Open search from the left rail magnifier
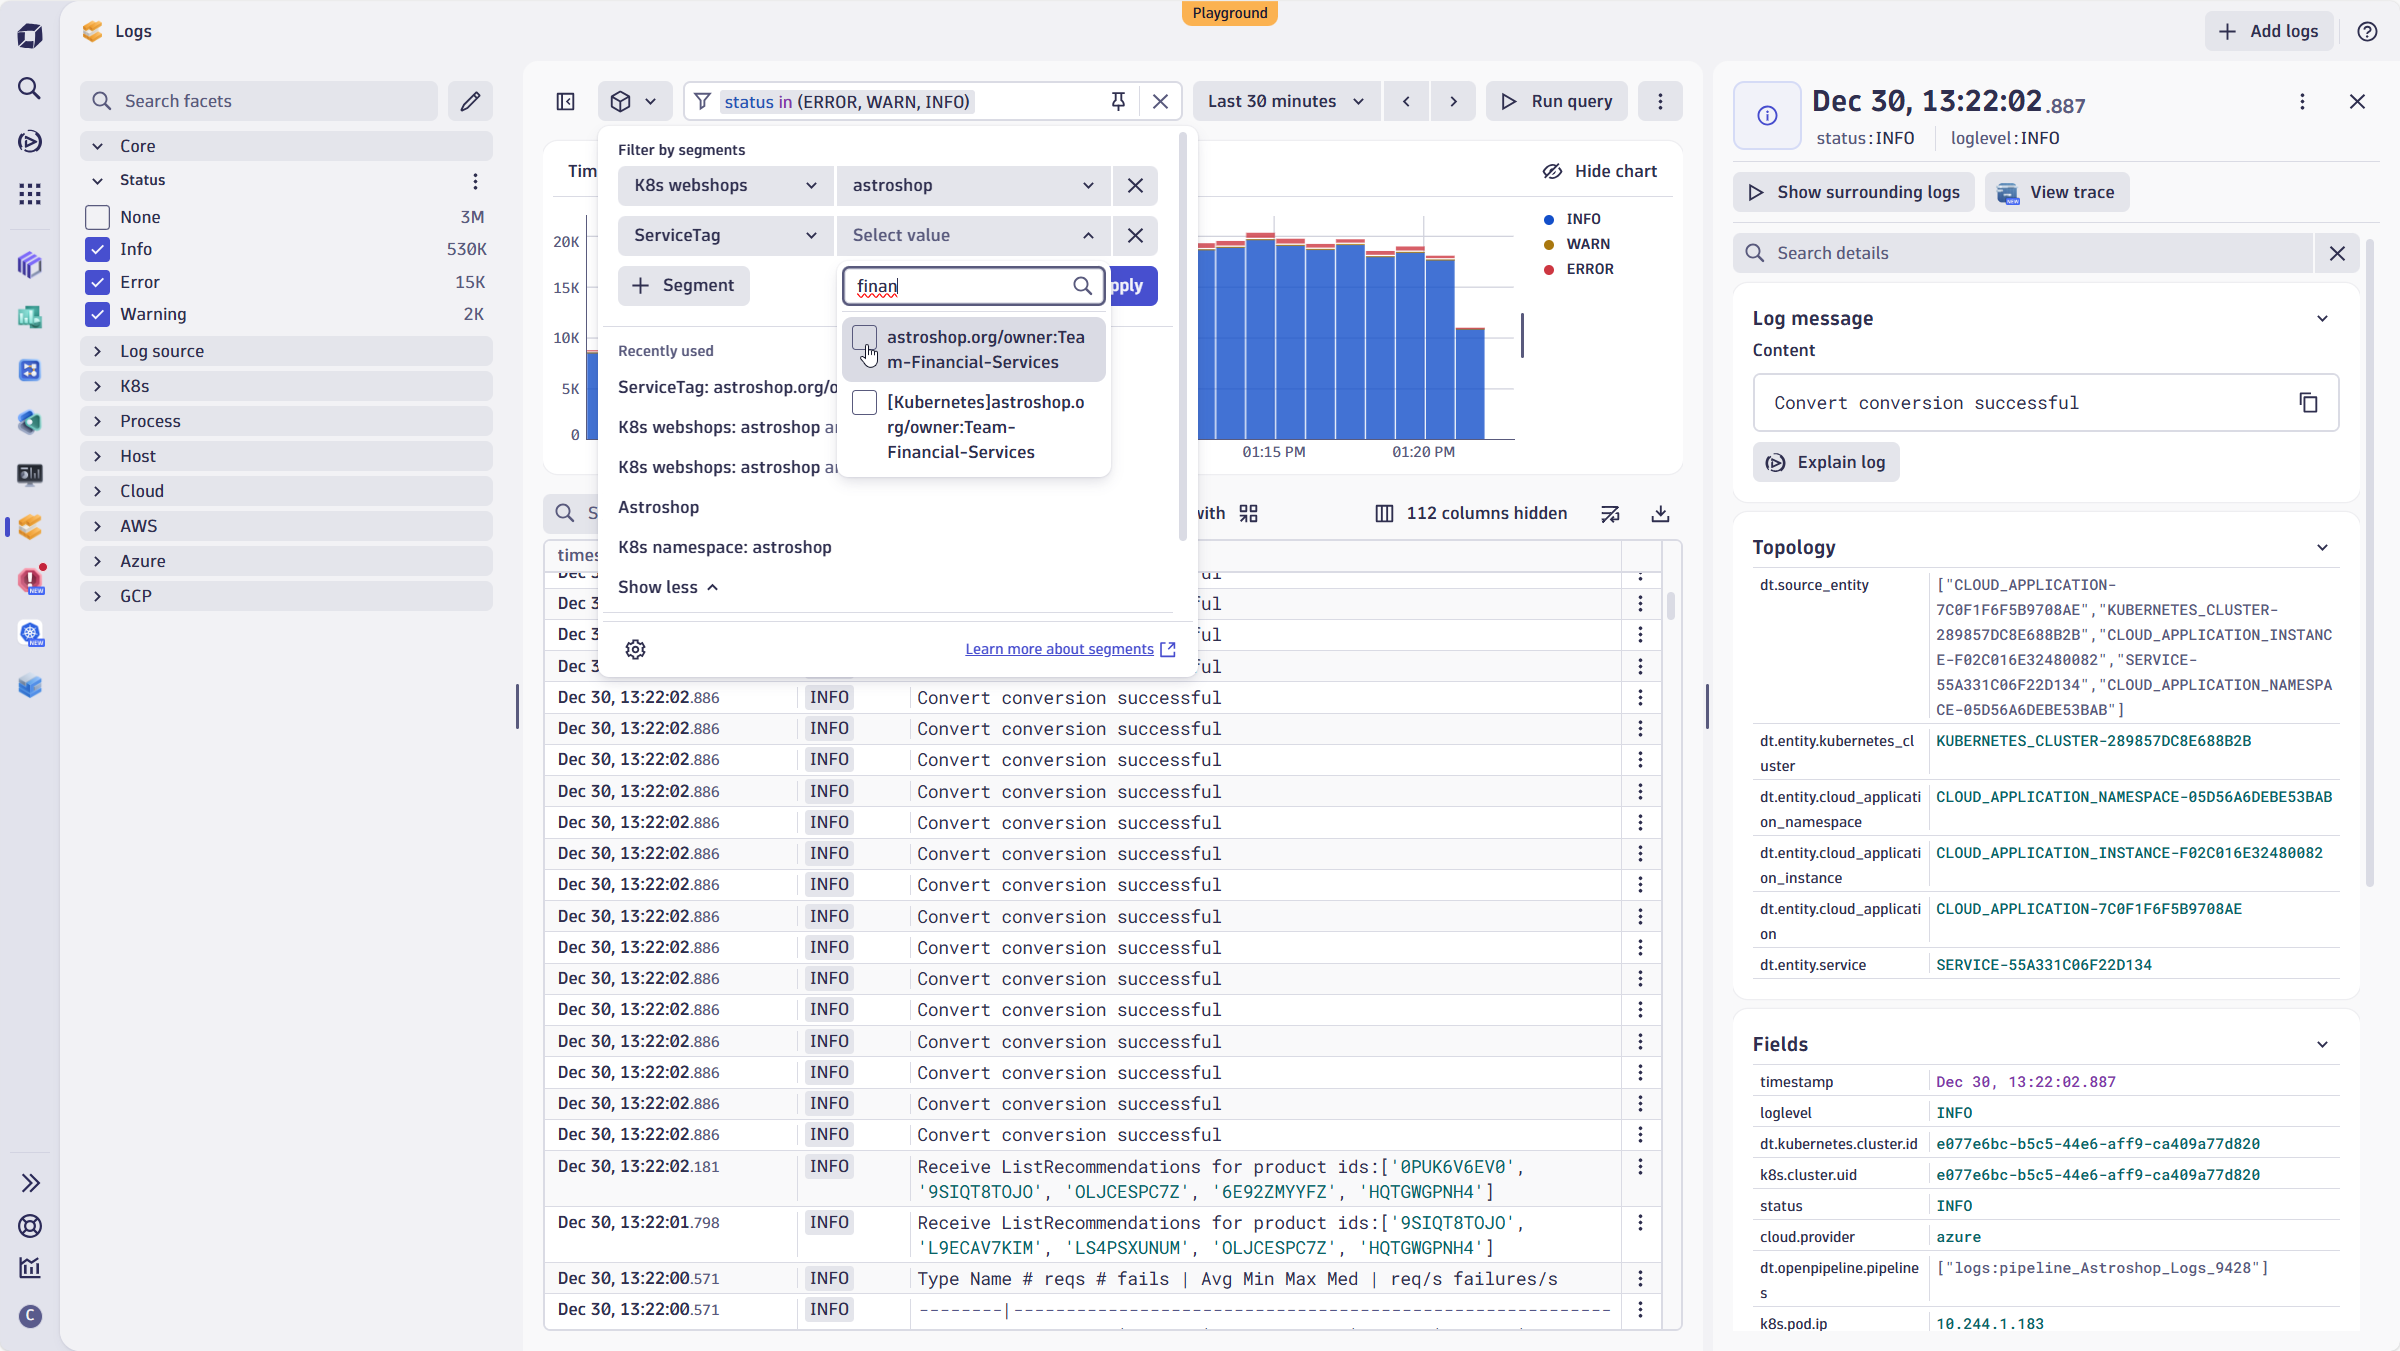Image resolution: width=2400 pixels, height=1351 pixels. click(30, 88)
